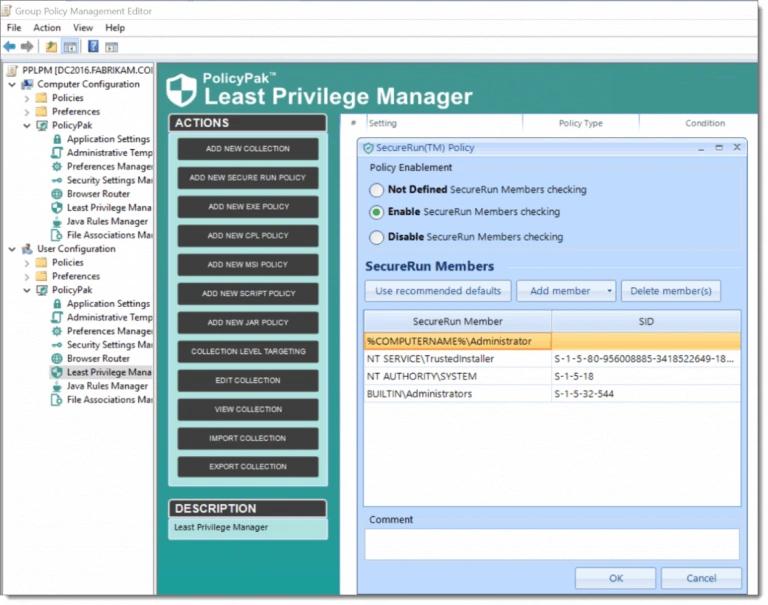Click Collection Level Targeting button
This screenshot has width=768, height=605.
(248, 351)
